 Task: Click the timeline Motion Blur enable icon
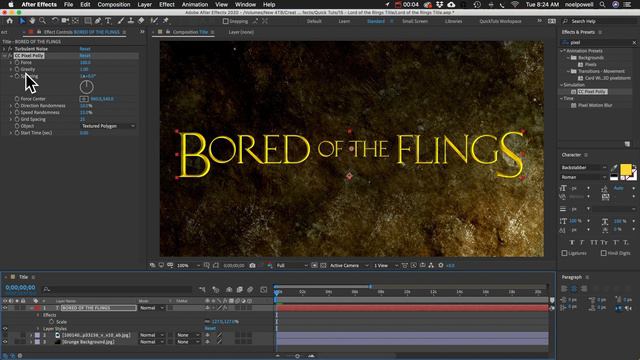[250, 289]
